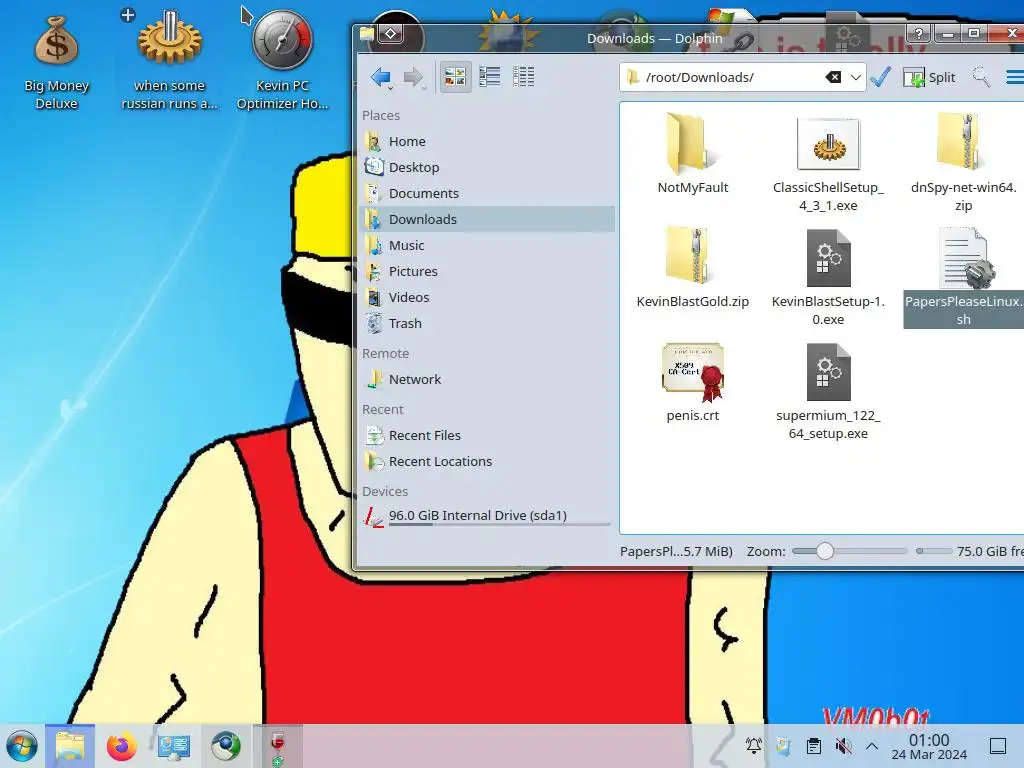Click the small plus overlay on the gear desktop icon
Viewport: 1024px width, 768px height.
[128, 14]
